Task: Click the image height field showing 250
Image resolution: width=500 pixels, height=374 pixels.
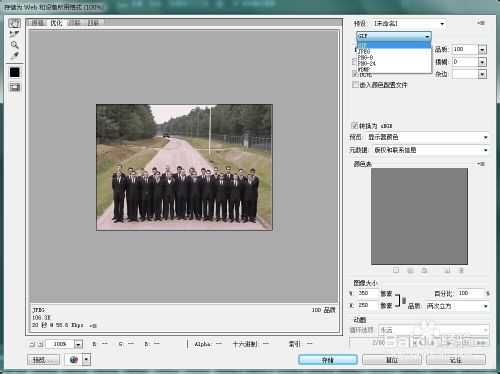Action: click(x=368, y=305)
